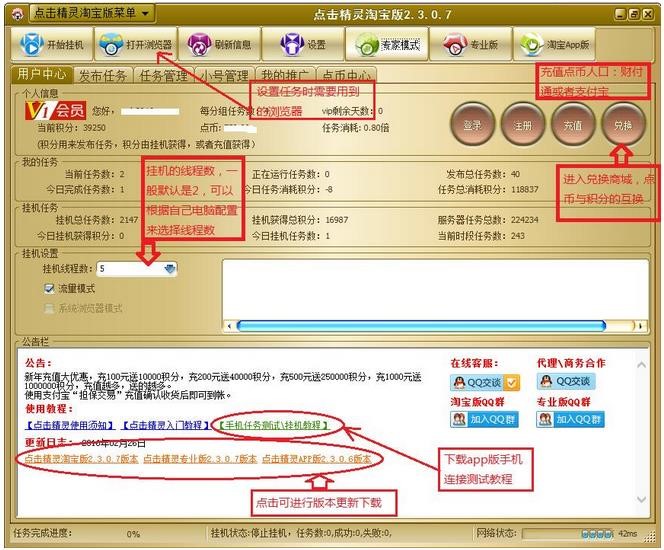Click the 兑换 round button
The width and height of the screenshot is (664, 550).
tap(623, 125)
